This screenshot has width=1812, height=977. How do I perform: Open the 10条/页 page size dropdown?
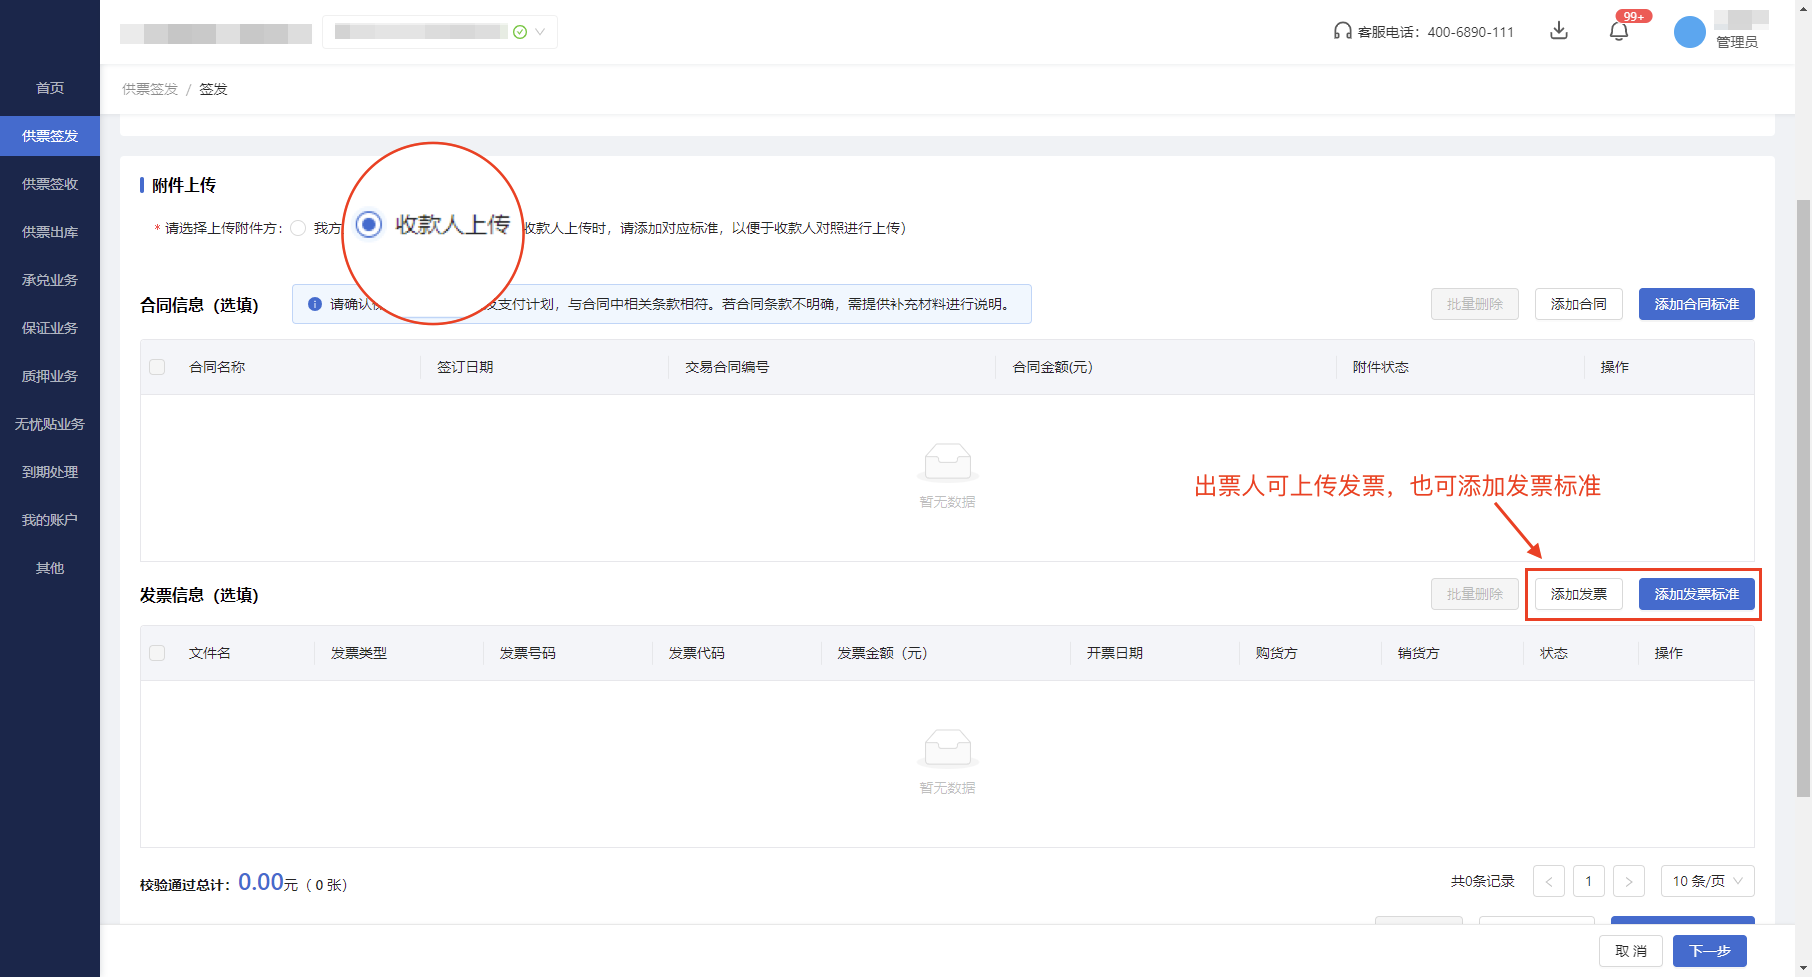(x=1707, y=881)
